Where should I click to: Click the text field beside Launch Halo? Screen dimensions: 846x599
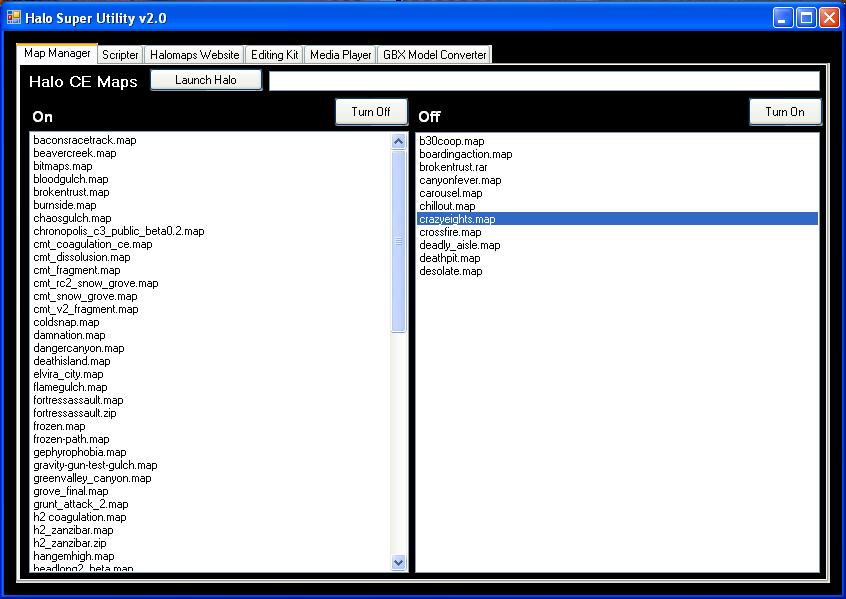[544, 81]
